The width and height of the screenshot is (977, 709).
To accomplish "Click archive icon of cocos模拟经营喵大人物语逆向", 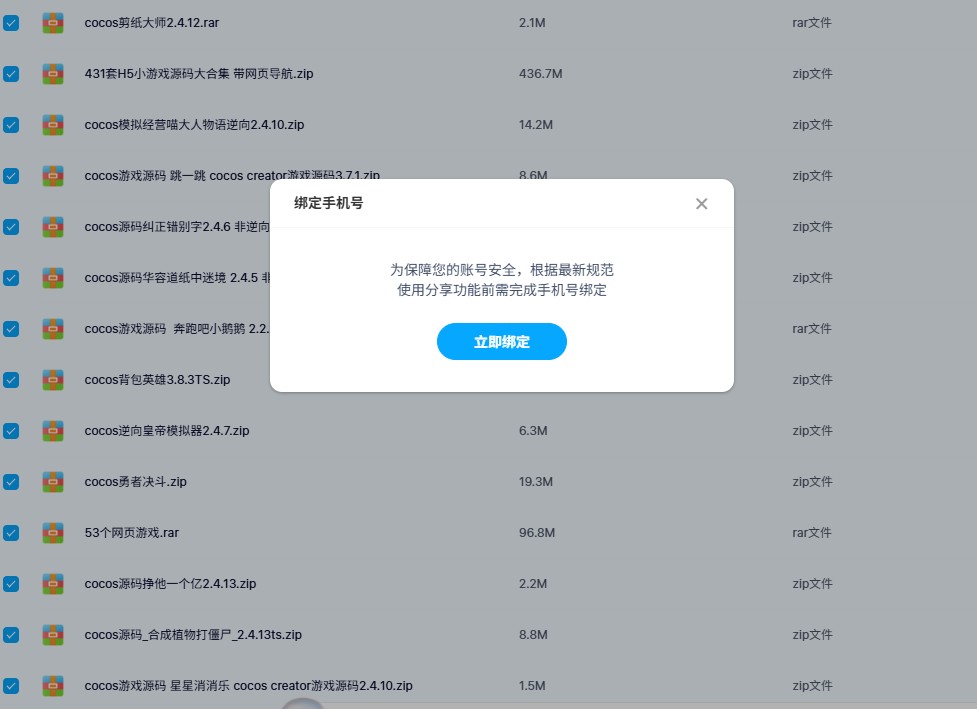I will 53,125.
